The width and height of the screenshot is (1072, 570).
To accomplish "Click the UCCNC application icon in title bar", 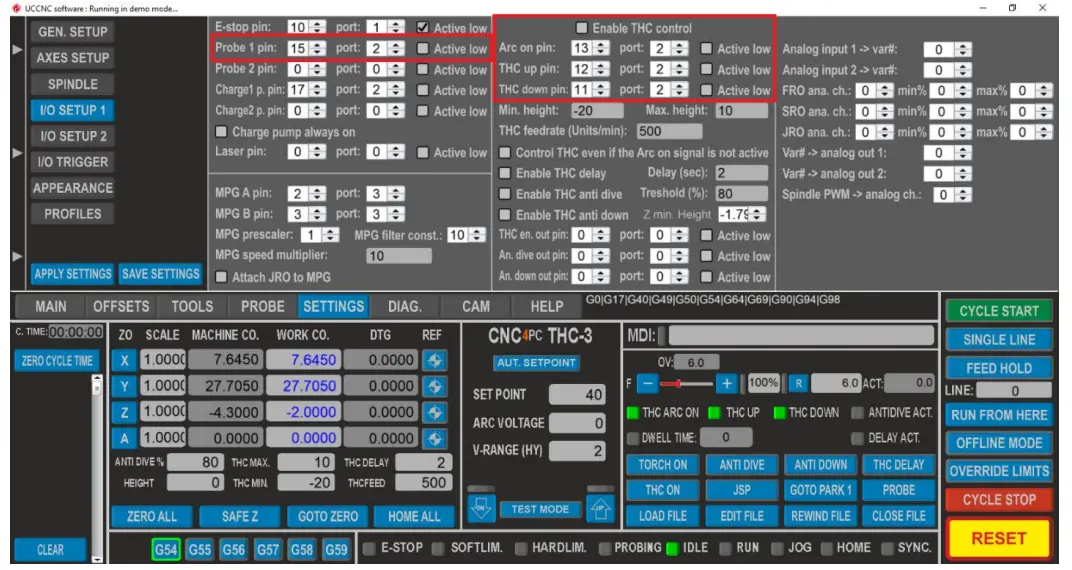I will 16,8.
